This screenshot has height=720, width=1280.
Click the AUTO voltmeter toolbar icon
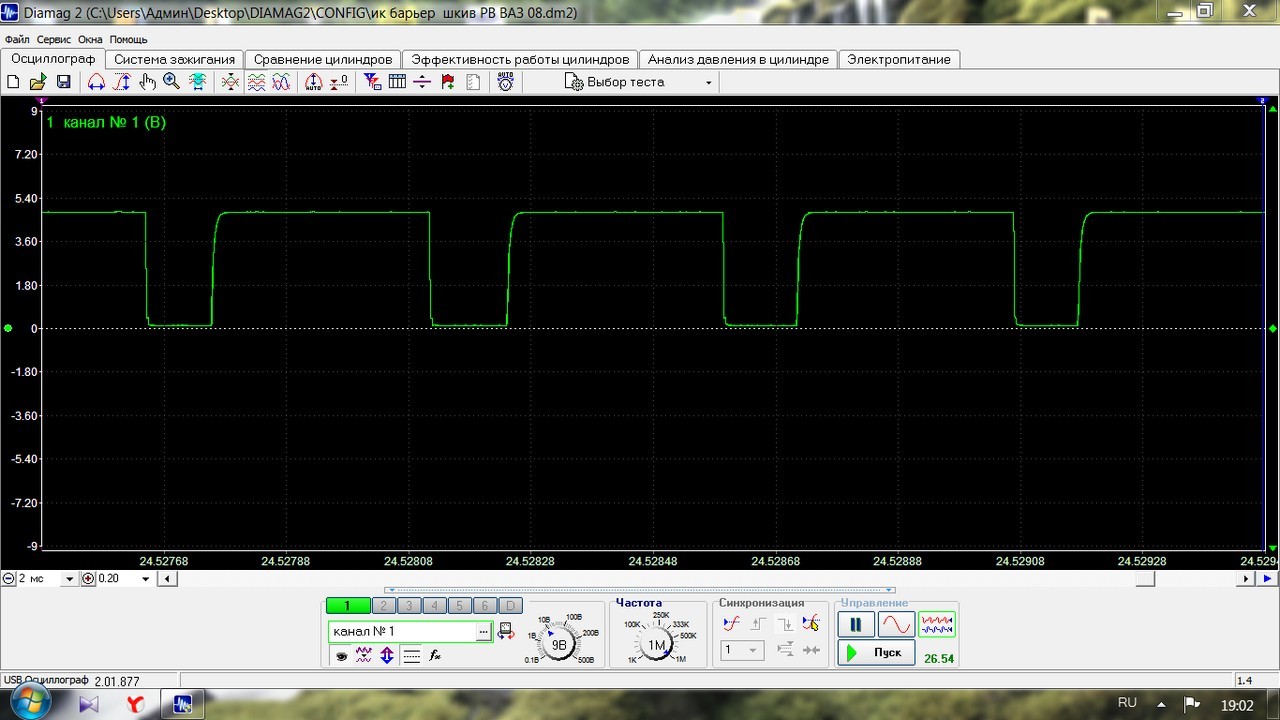(x=506, y=82)
